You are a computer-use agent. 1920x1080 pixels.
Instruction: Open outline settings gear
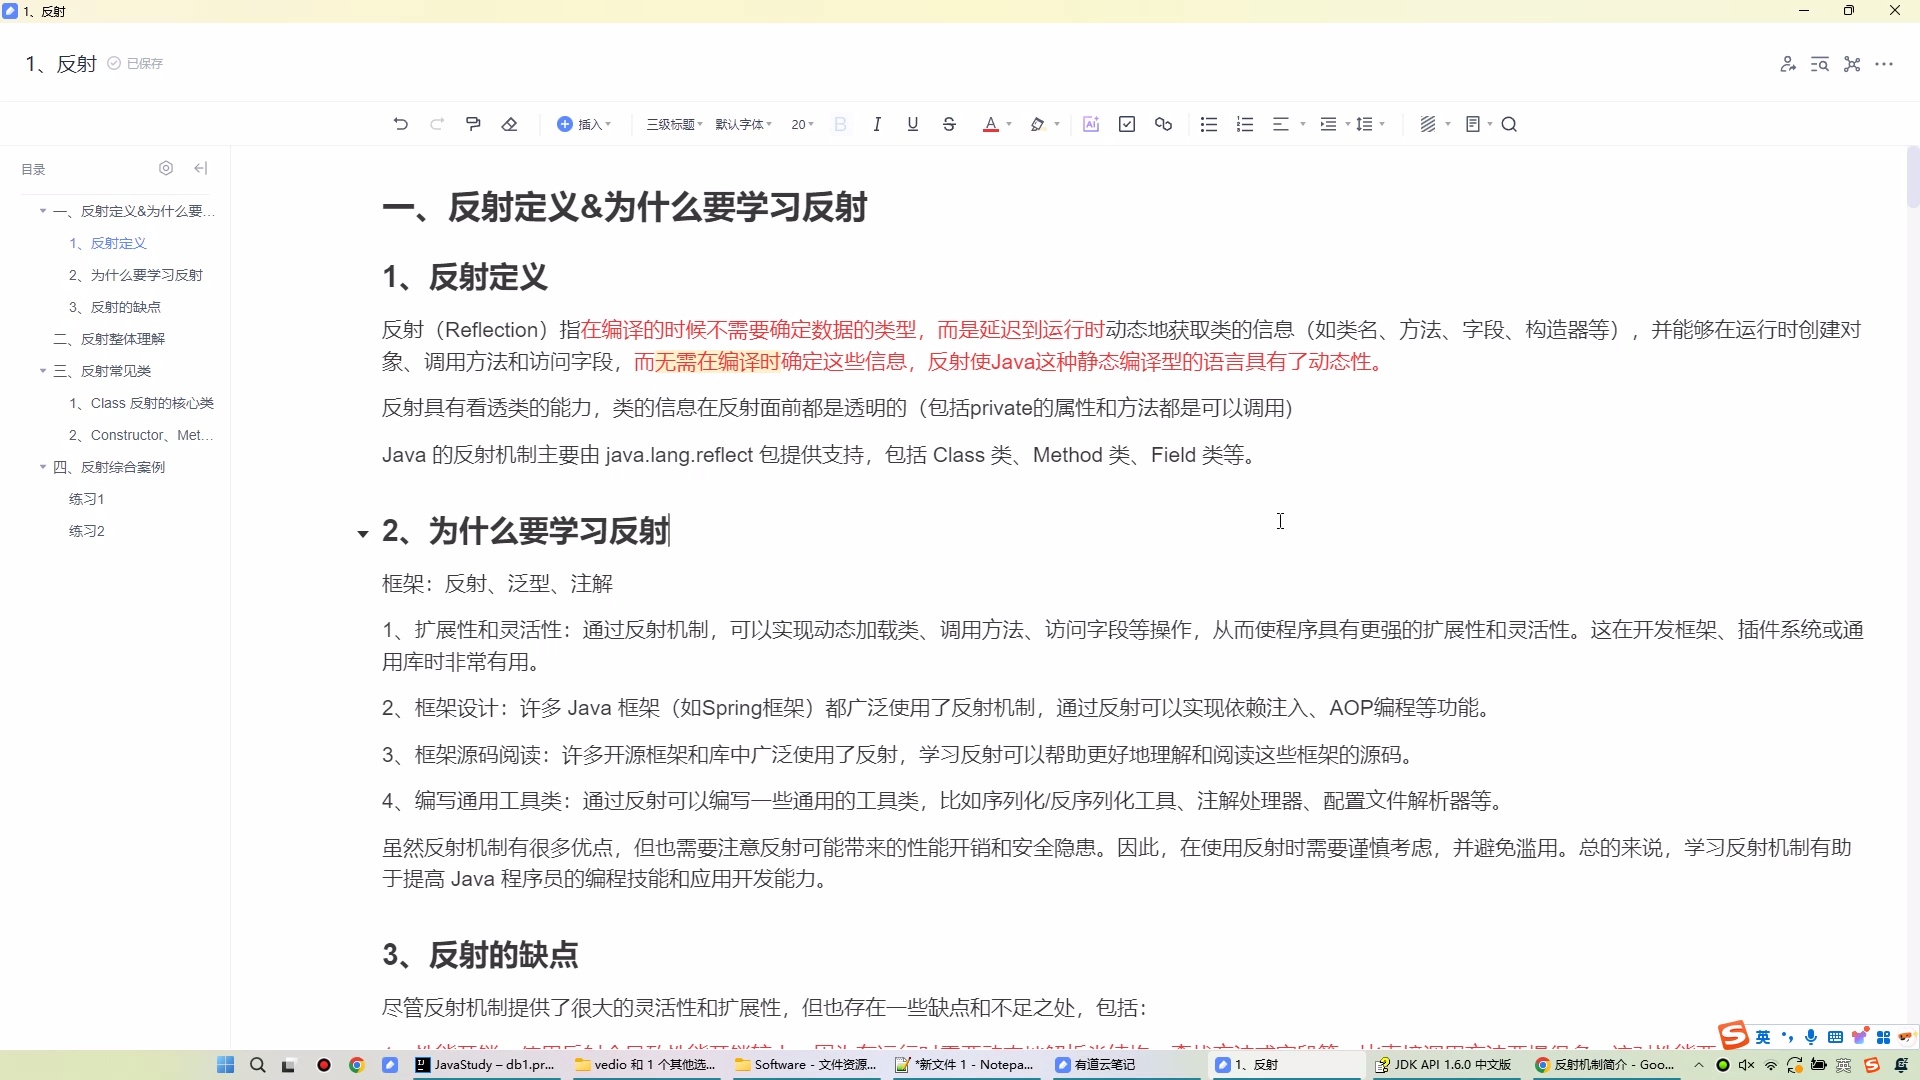167,168
